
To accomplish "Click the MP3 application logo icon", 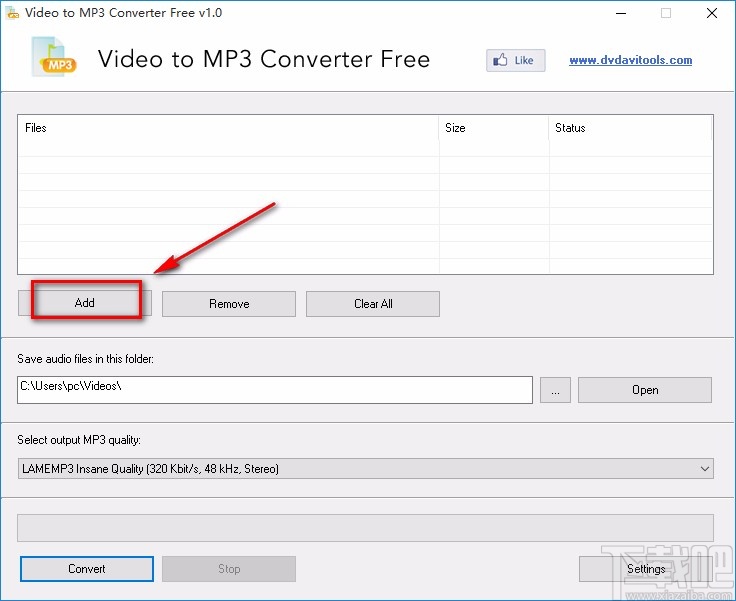I will pos(54,57).
